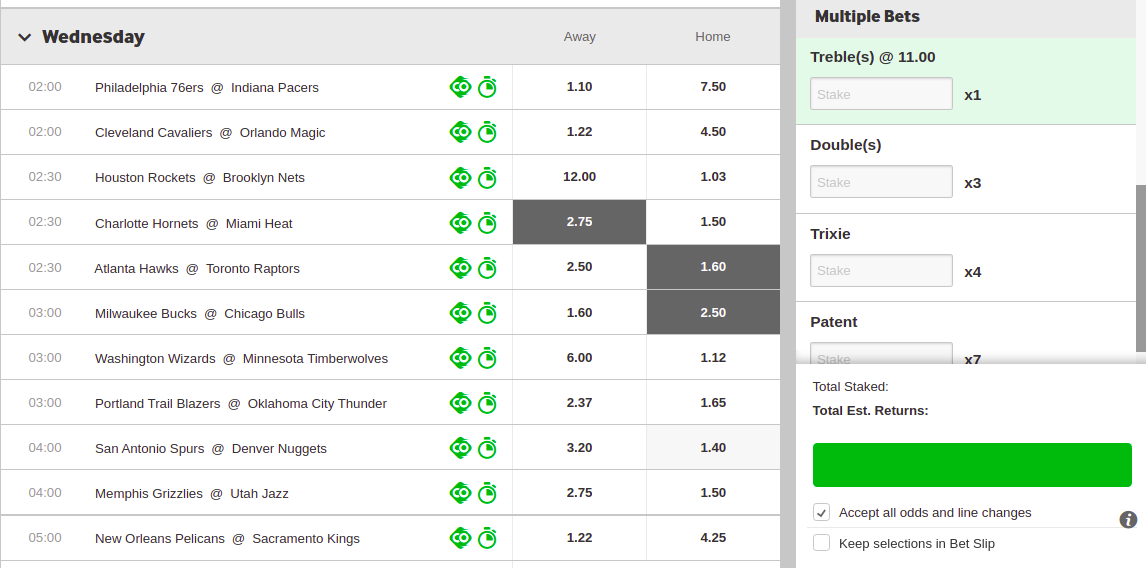Image resolution: width=1146 pixels, height=568 pixels.
Task: Select Denver Nuggets home odds 1.40
Action: click(x=713, y=448)
